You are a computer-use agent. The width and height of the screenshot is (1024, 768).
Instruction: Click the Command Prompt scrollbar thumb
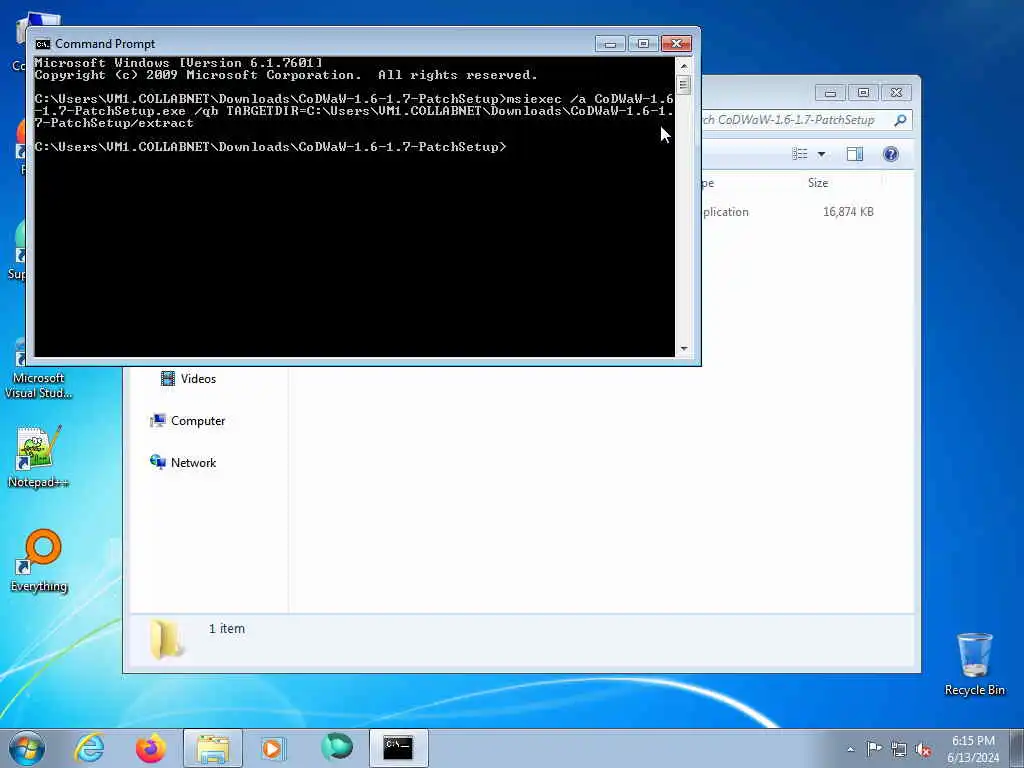tap(684, 85)
